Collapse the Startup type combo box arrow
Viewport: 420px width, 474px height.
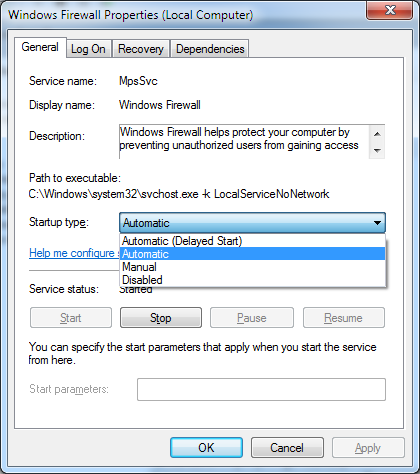(x=377, y=223)
